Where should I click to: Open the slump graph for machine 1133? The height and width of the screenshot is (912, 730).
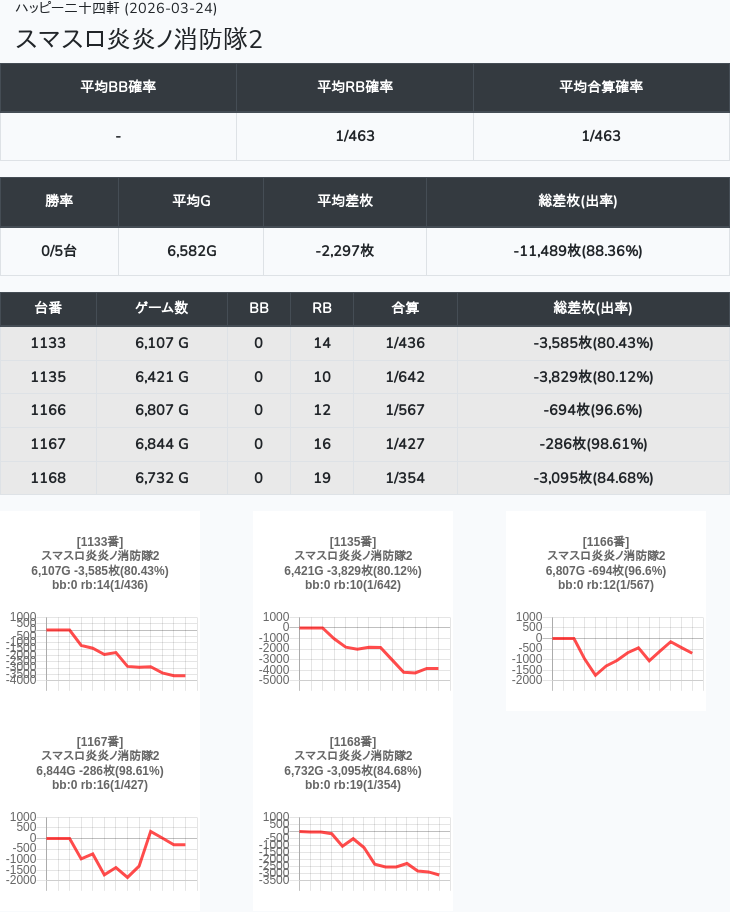100,648
